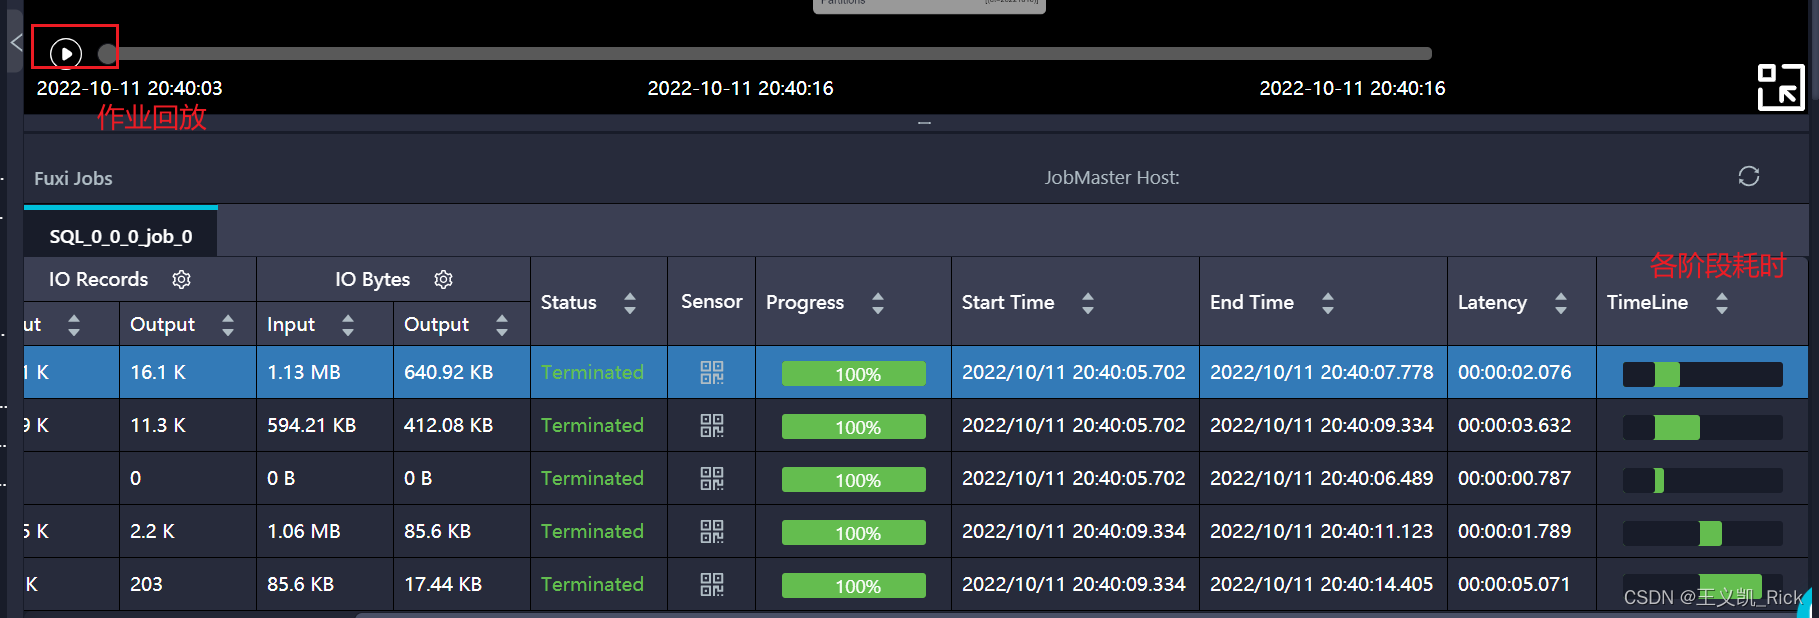Viewport: 1819px width, 618px height.
Task: Open sensor icon in 0 B row
Action: pyautogui.click(x=712, y=479)
